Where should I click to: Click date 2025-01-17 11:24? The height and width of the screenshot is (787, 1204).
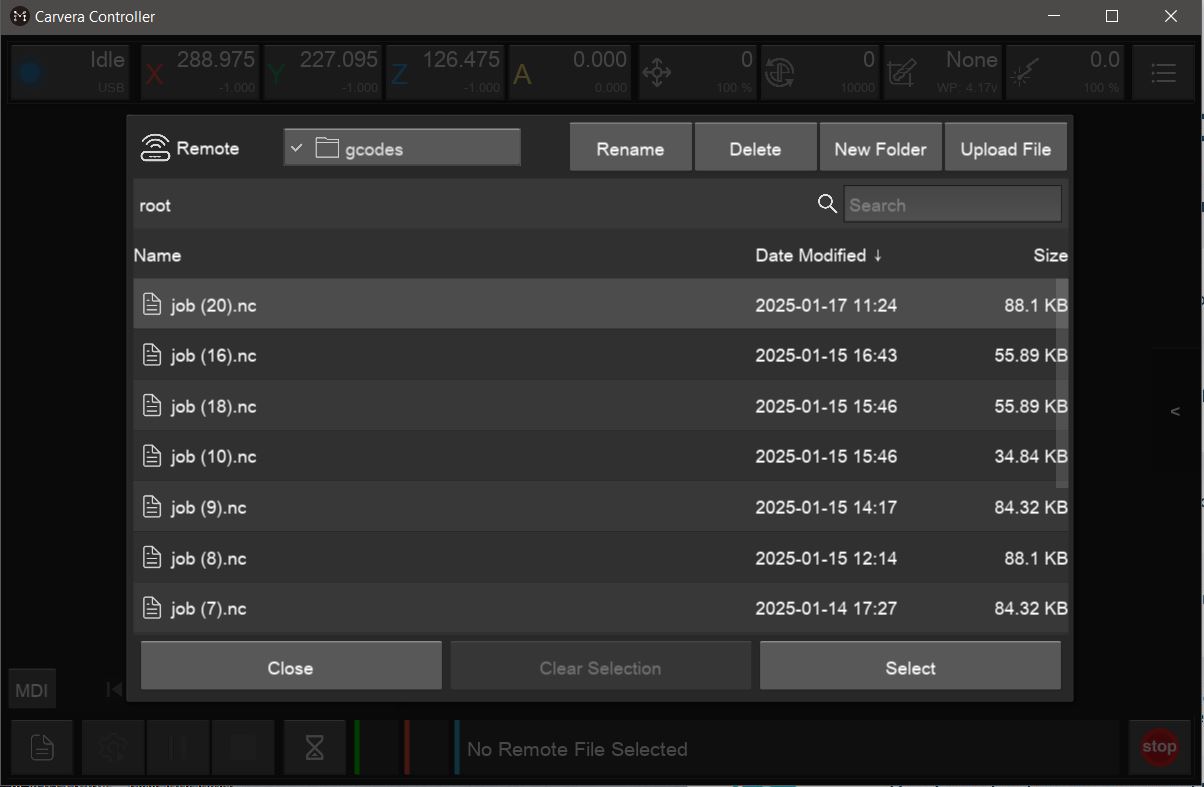click(826, 305)
